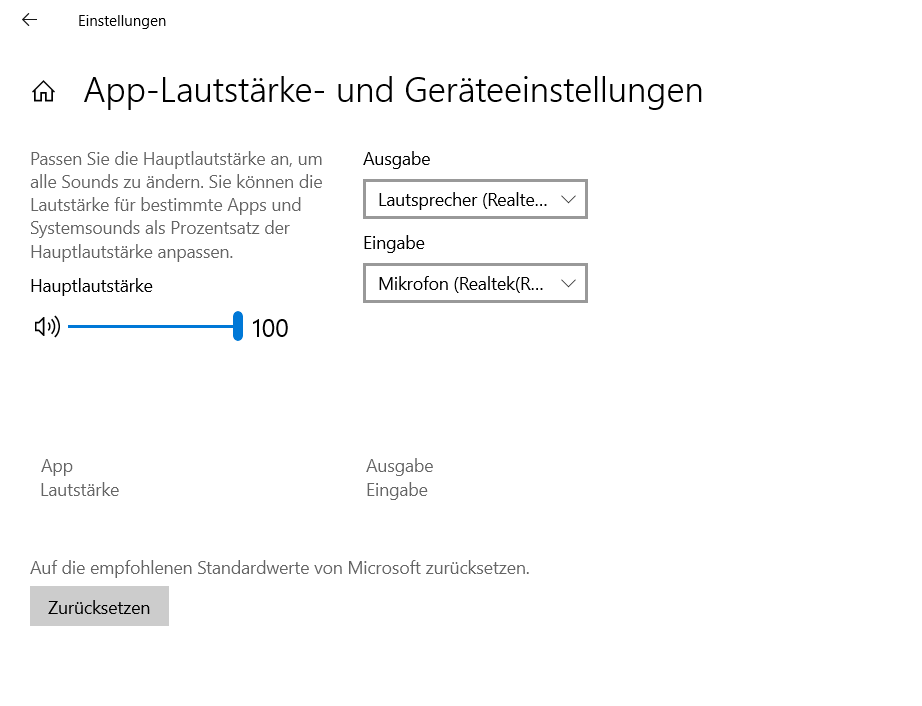Viewport: 922px width, 706px height.
Task: Click the Eingabe label above the Mikrofon dropdown
Action: point(393,243)
